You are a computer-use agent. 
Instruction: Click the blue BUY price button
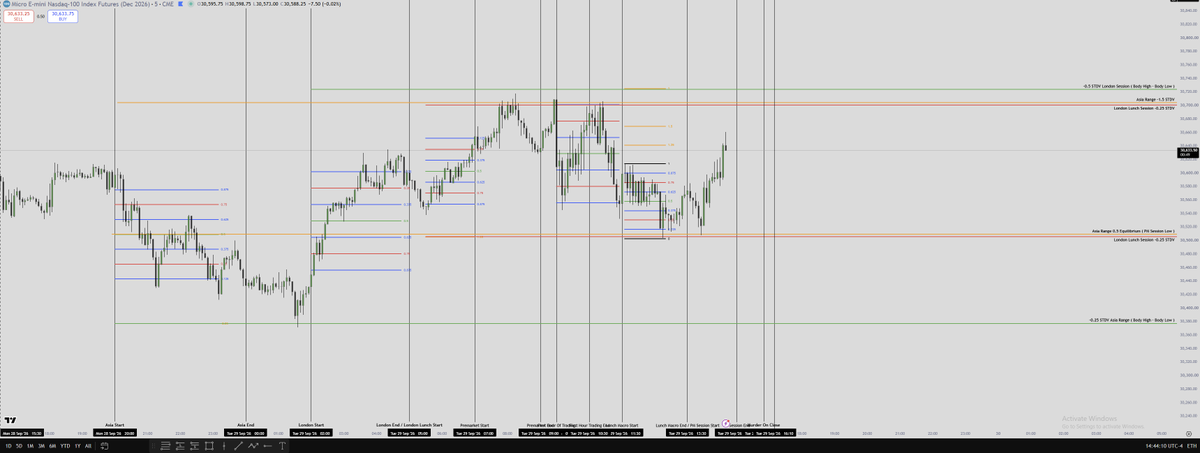pos(63,16)
